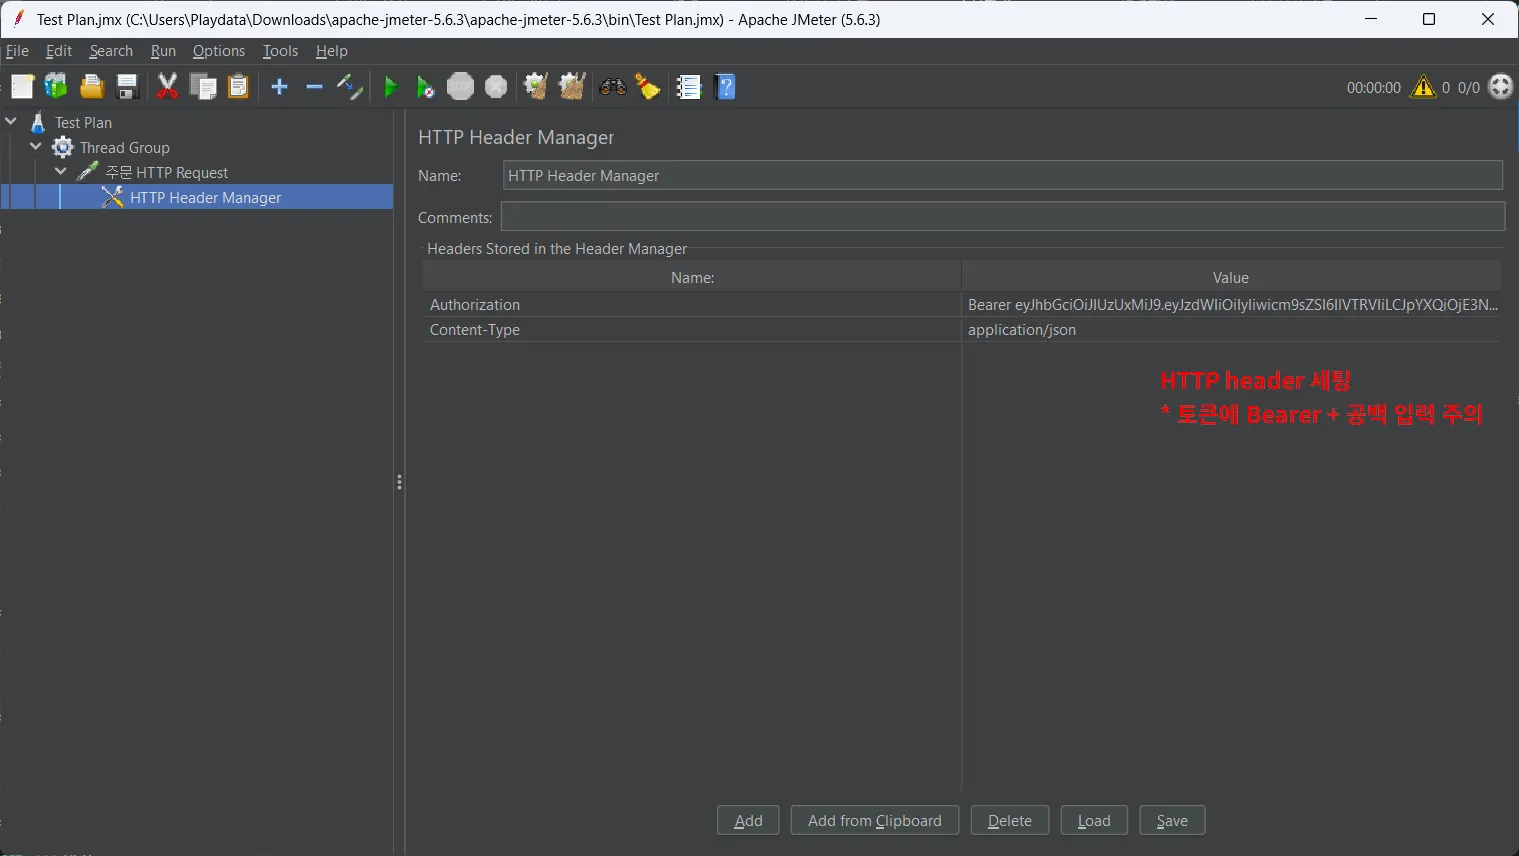1519x856 pixels.
Task: Click Start no pauses icon
Action: coord(425,87)
